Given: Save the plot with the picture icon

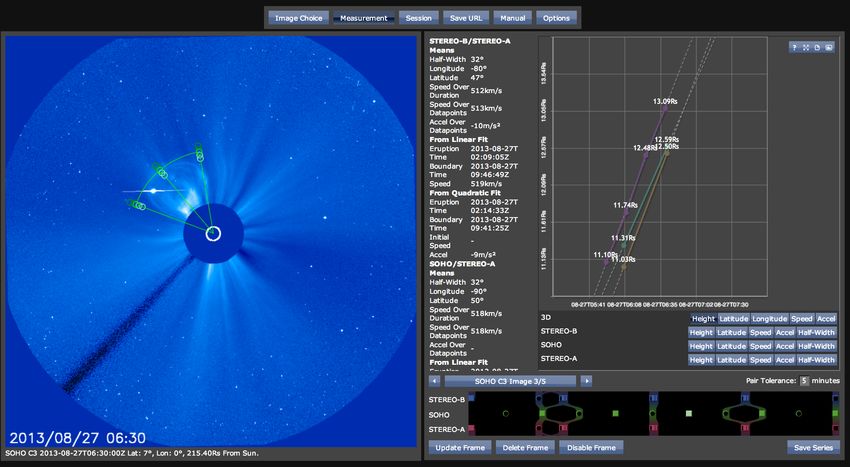Looking at the screenshot, I should tap(829, 48).
